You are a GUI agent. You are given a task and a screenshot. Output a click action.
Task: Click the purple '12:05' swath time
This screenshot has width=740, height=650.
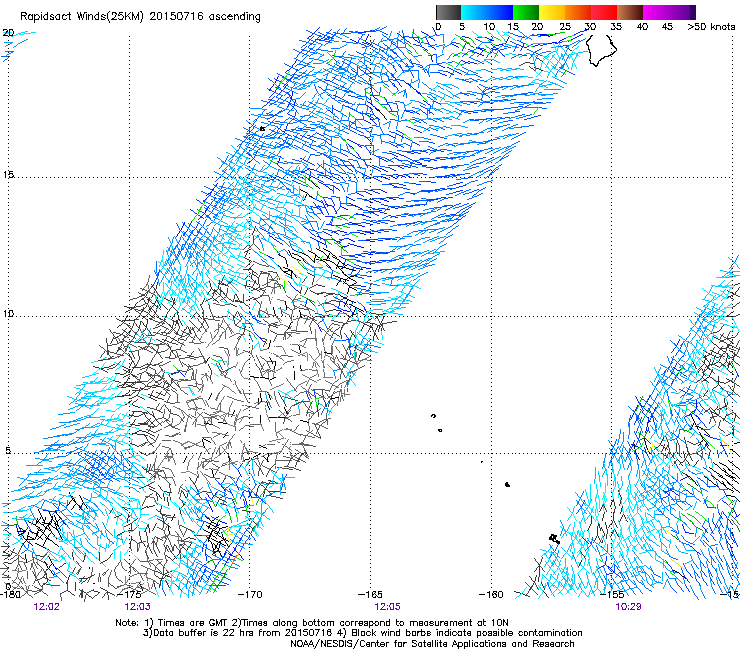(387, 607)
